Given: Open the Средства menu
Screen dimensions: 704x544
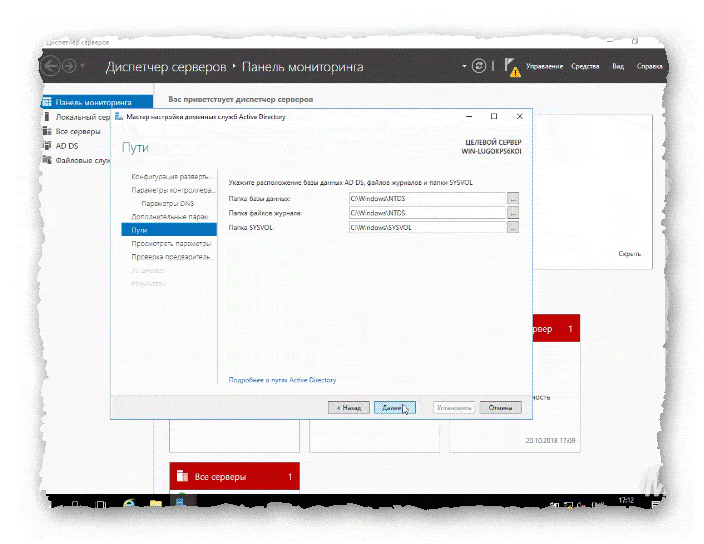Looking at the screenshot, I should pos(585,66).
